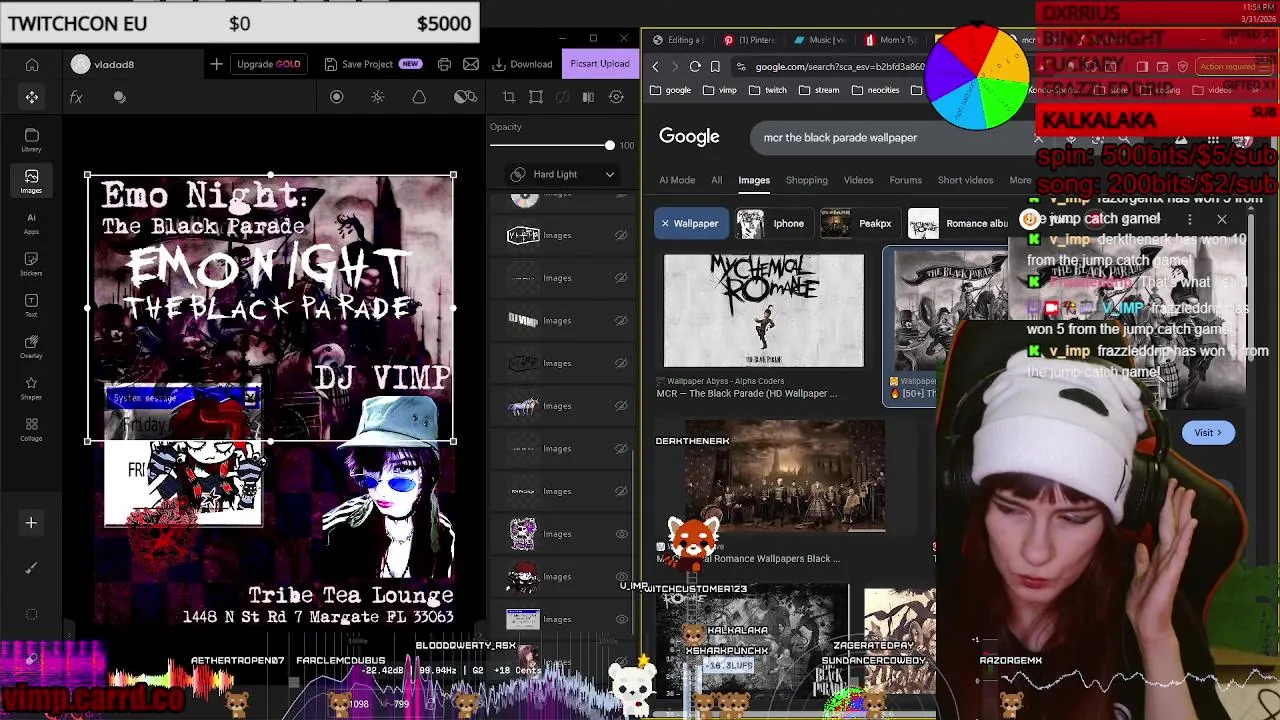Click the rotate refresh tool icon
The image size is (1280, 720).
(616, 97)
